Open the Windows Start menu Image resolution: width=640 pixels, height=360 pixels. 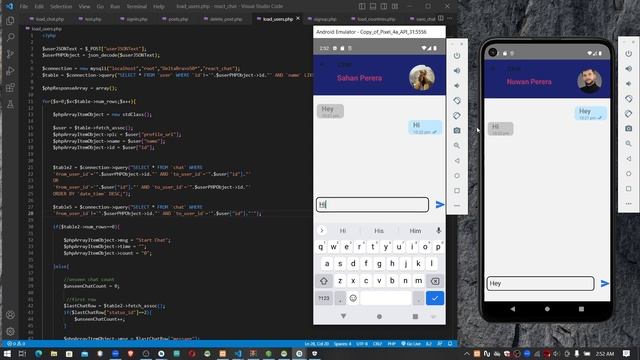tap(7, 353)
